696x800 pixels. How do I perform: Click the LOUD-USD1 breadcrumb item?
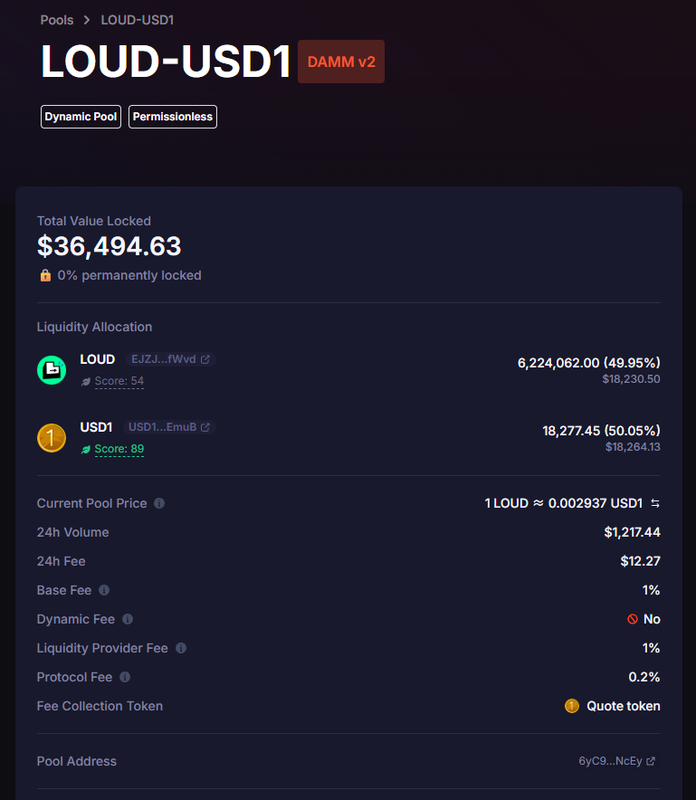pos(137,20)
